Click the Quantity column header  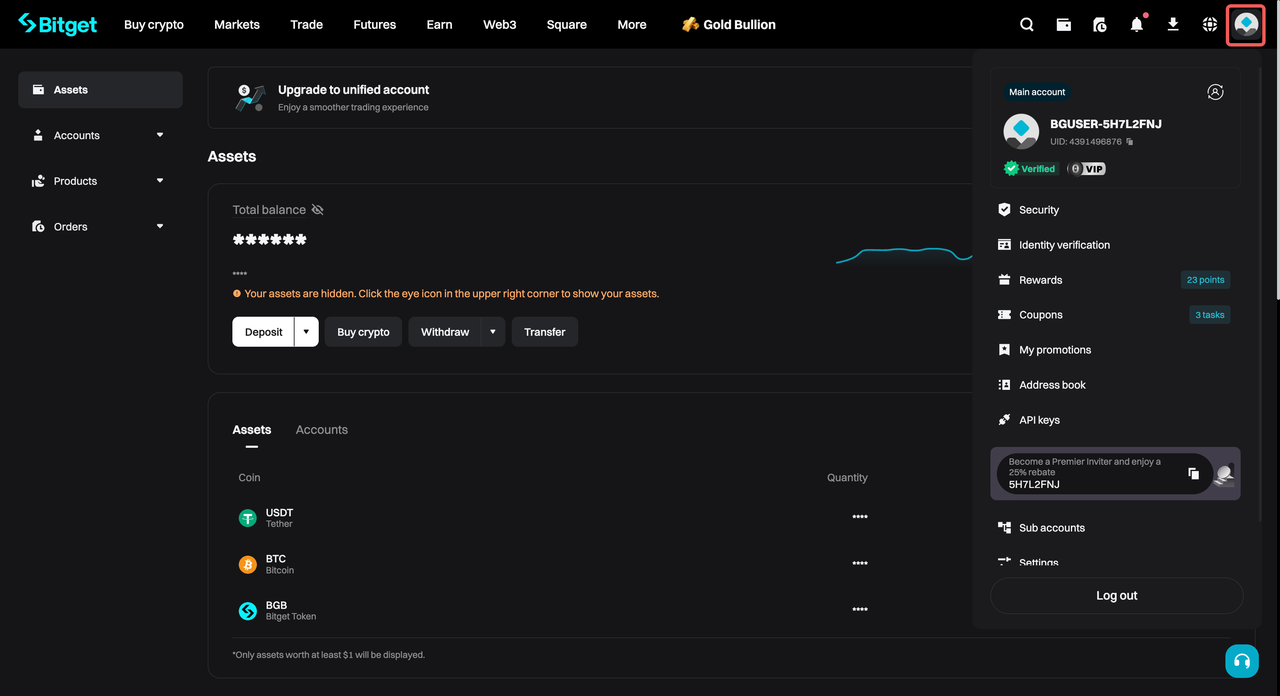click(847, 478)
